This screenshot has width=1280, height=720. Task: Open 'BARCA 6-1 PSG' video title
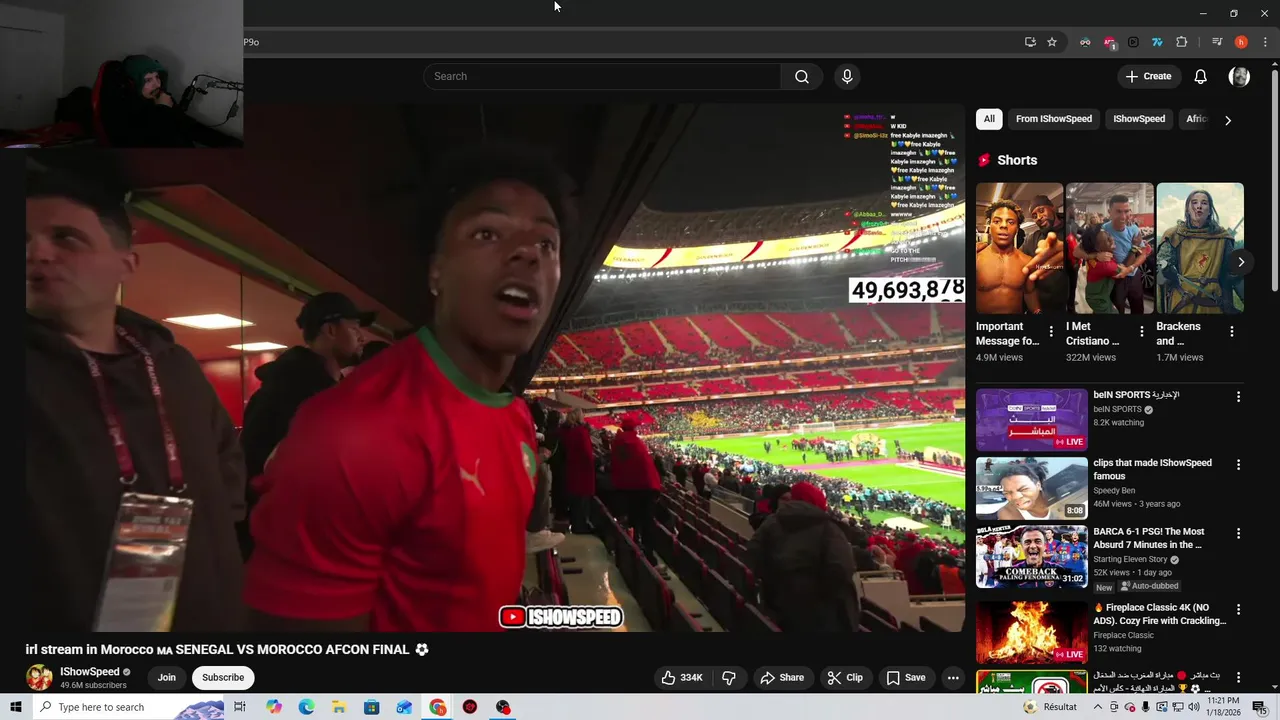click(1149, 538)
